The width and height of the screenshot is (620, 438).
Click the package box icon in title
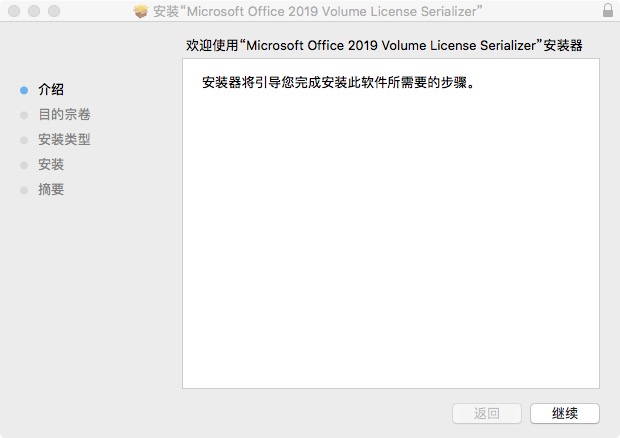[140, 11]
